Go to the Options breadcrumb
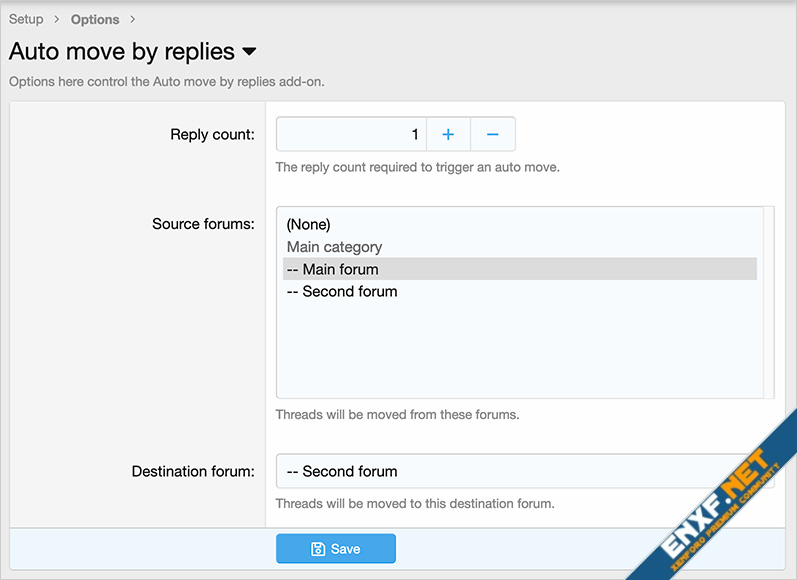This screenshot has width=797, height=580. click(95, 19)
